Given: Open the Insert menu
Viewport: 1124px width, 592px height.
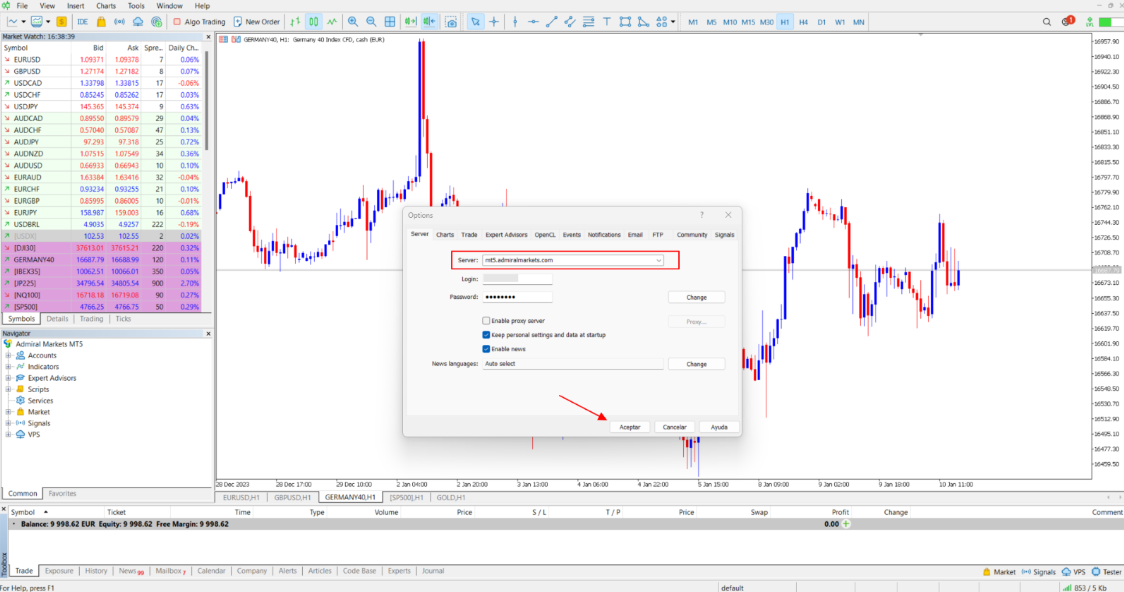Looking at the screenshot, I should click(75, 6).
